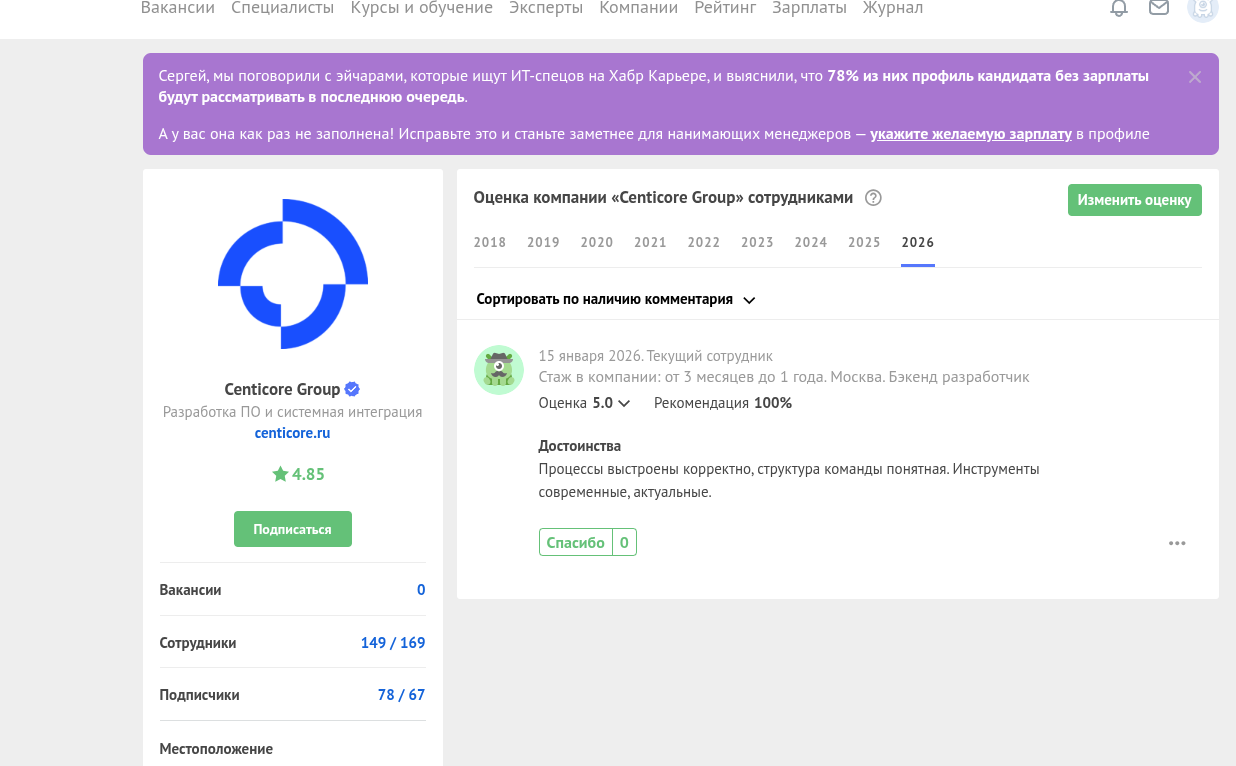The height and width of the screenshot is (766, 1236).
Task: Select the 2025 year tab
Action: pos(864,243)
